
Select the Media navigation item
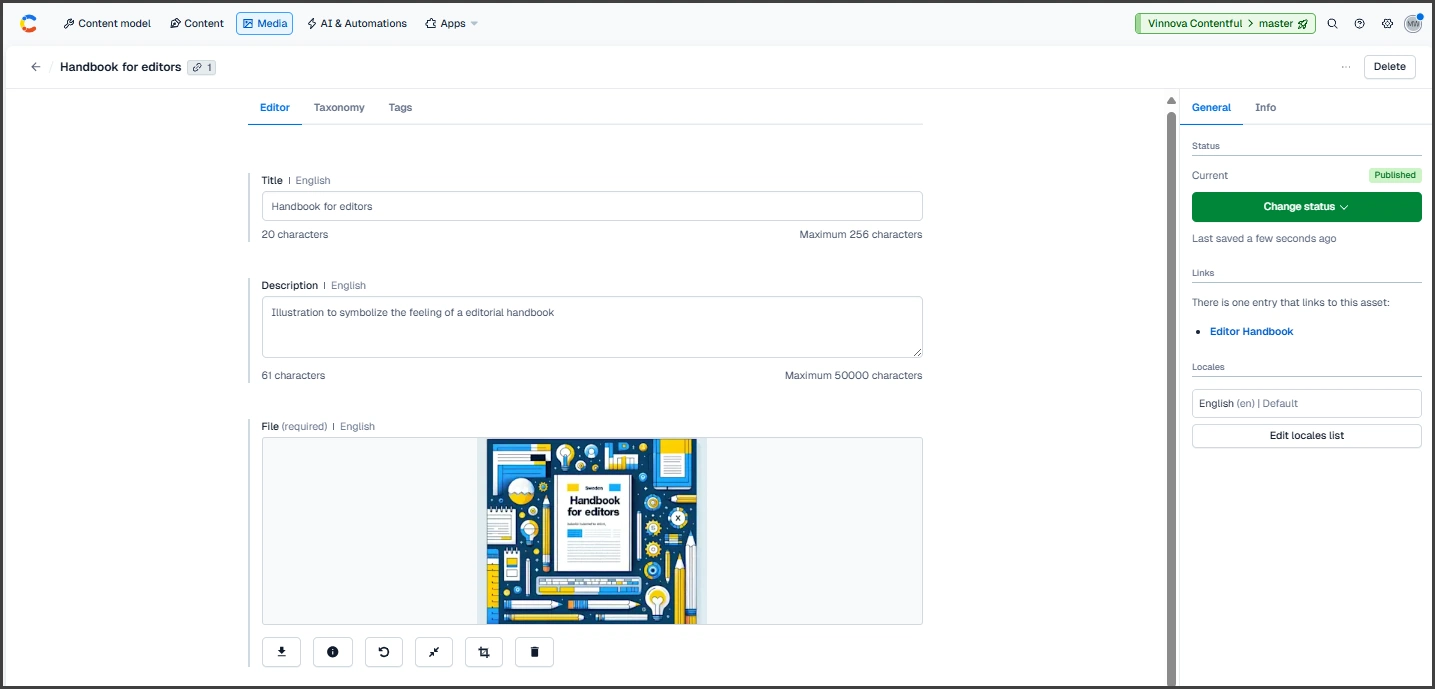click(264, 23)
